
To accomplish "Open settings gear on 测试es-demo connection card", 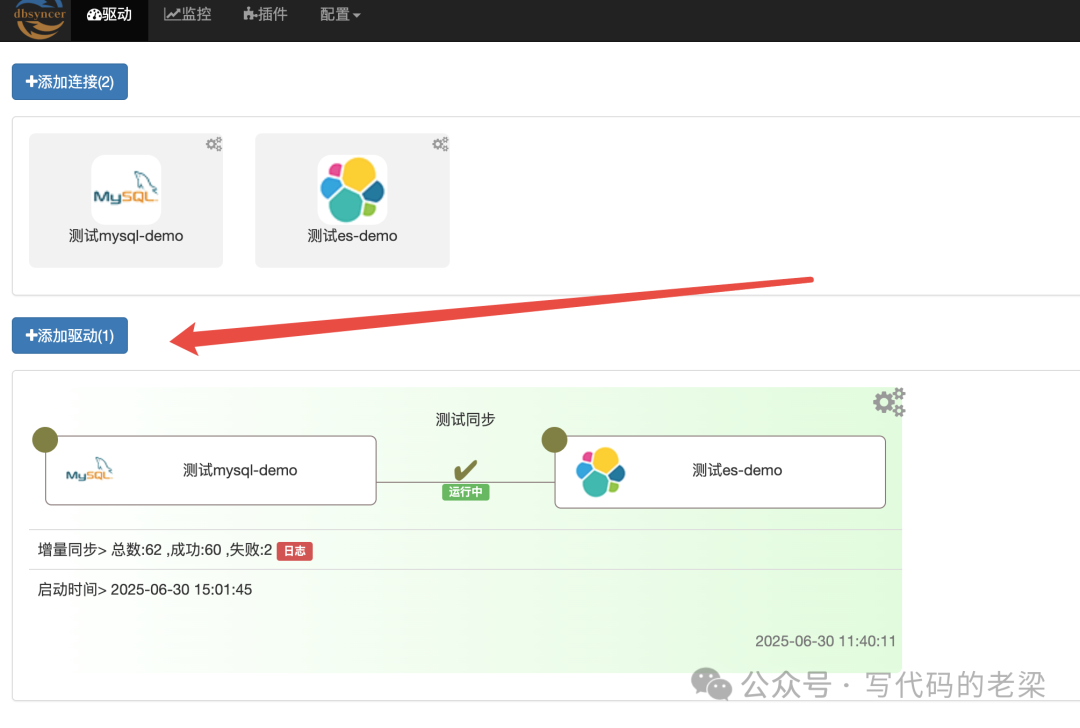I will 440,145.
